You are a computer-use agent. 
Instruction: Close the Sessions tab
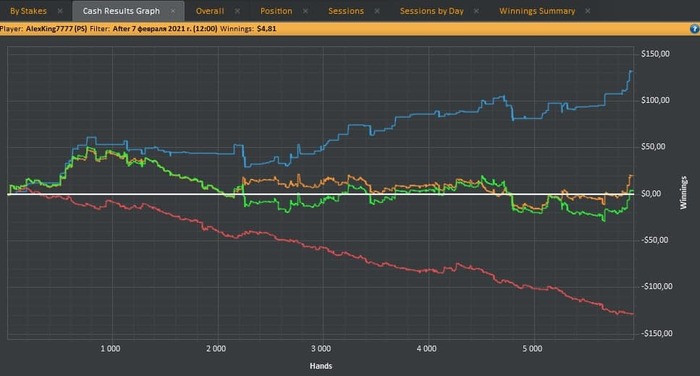click(x=377, y=11)
